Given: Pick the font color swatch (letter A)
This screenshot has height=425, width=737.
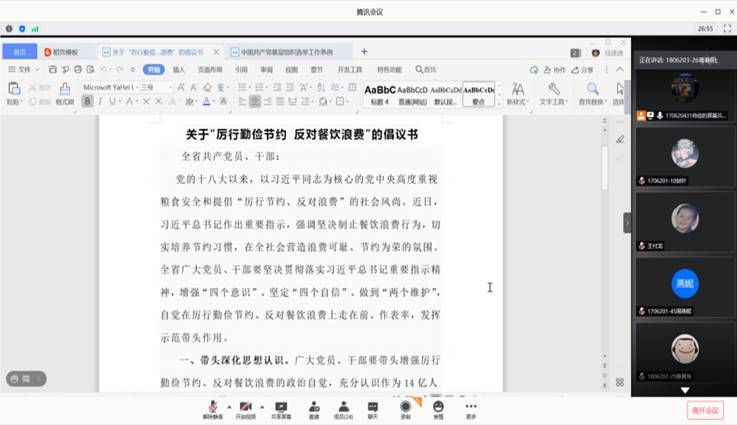Looking at the screenshot, I should [x=206, y=101].
